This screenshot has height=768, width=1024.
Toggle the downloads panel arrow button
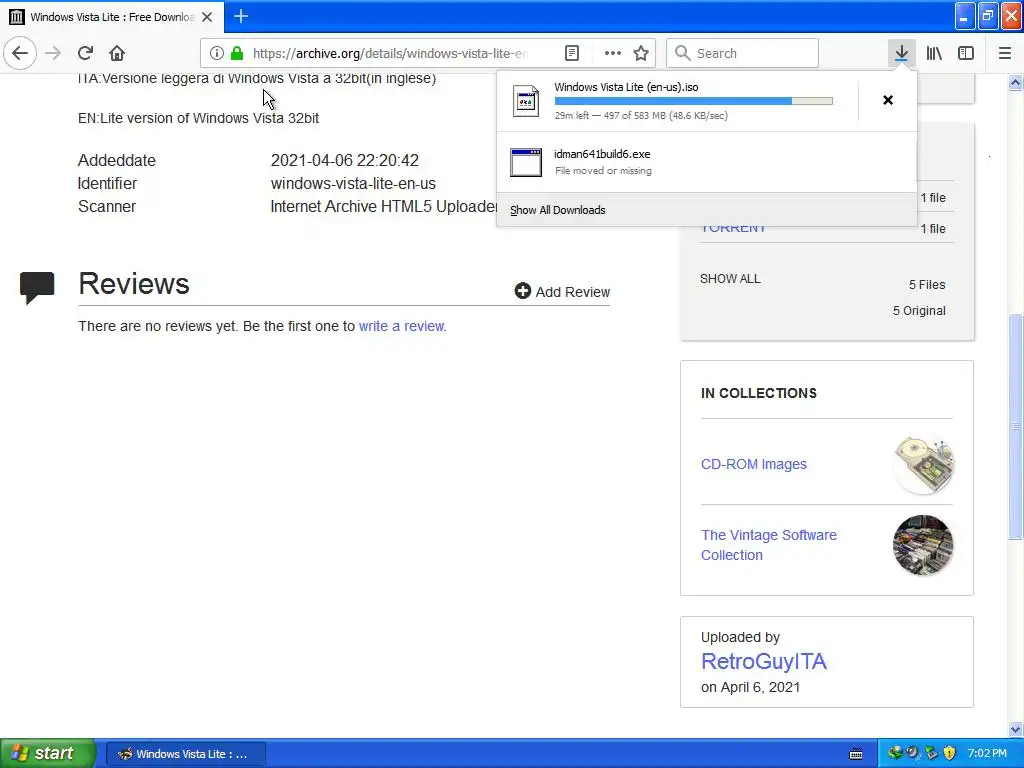(x=901, y=53)
